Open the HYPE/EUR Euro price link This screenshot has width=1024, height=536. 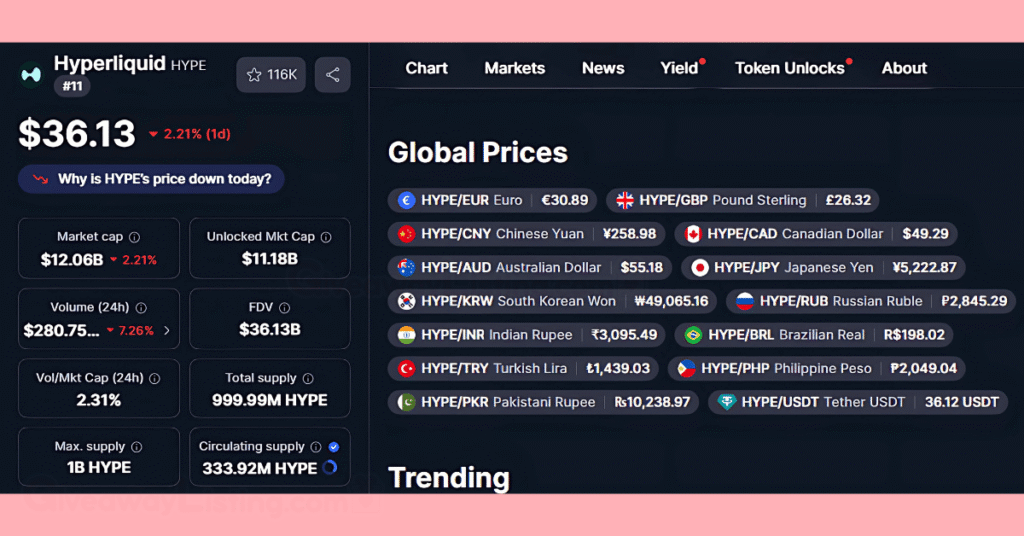click(492, 200)
